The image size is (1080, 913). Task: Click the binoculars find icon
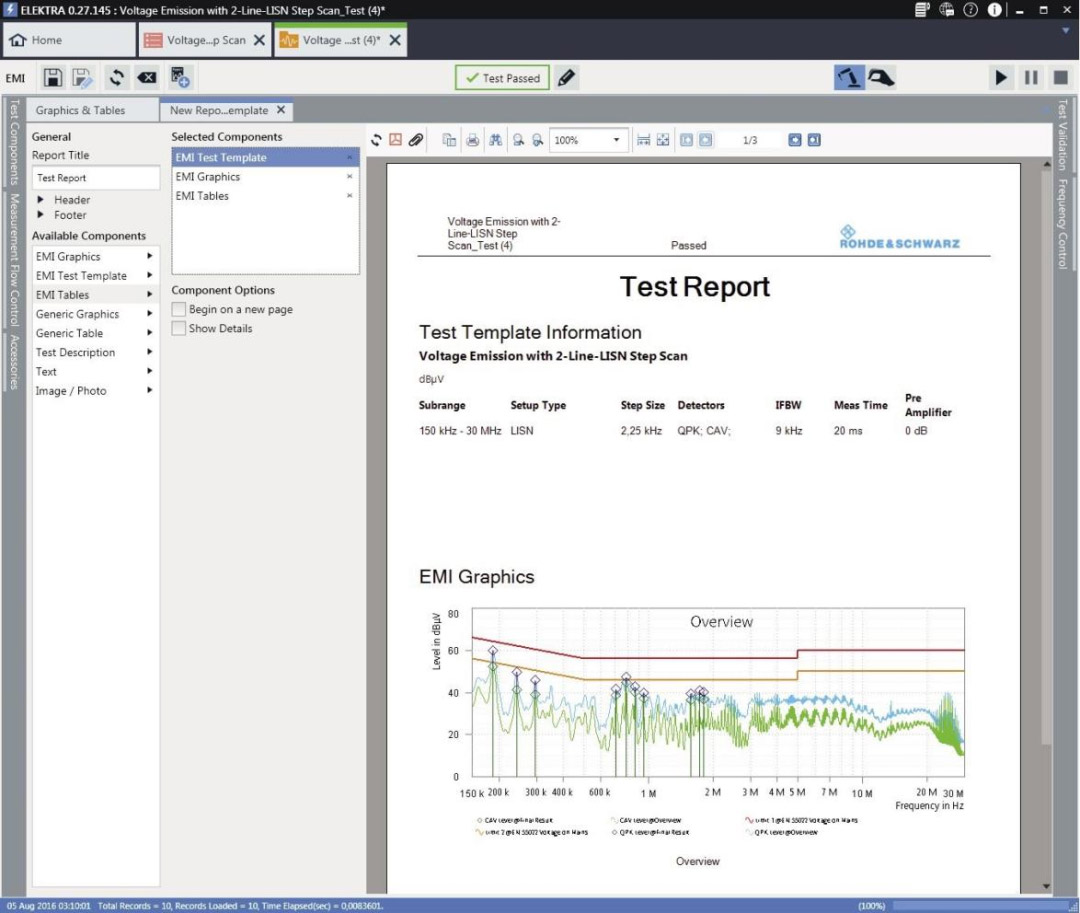click(x=494, y=140)
